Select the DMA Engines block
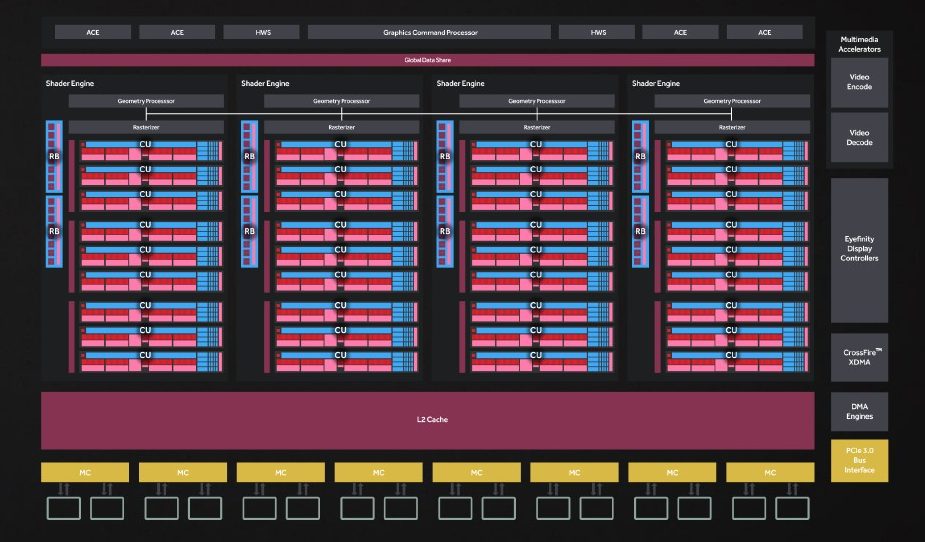The width and height of the screenshot is (925, 542). tap(859, 411)
